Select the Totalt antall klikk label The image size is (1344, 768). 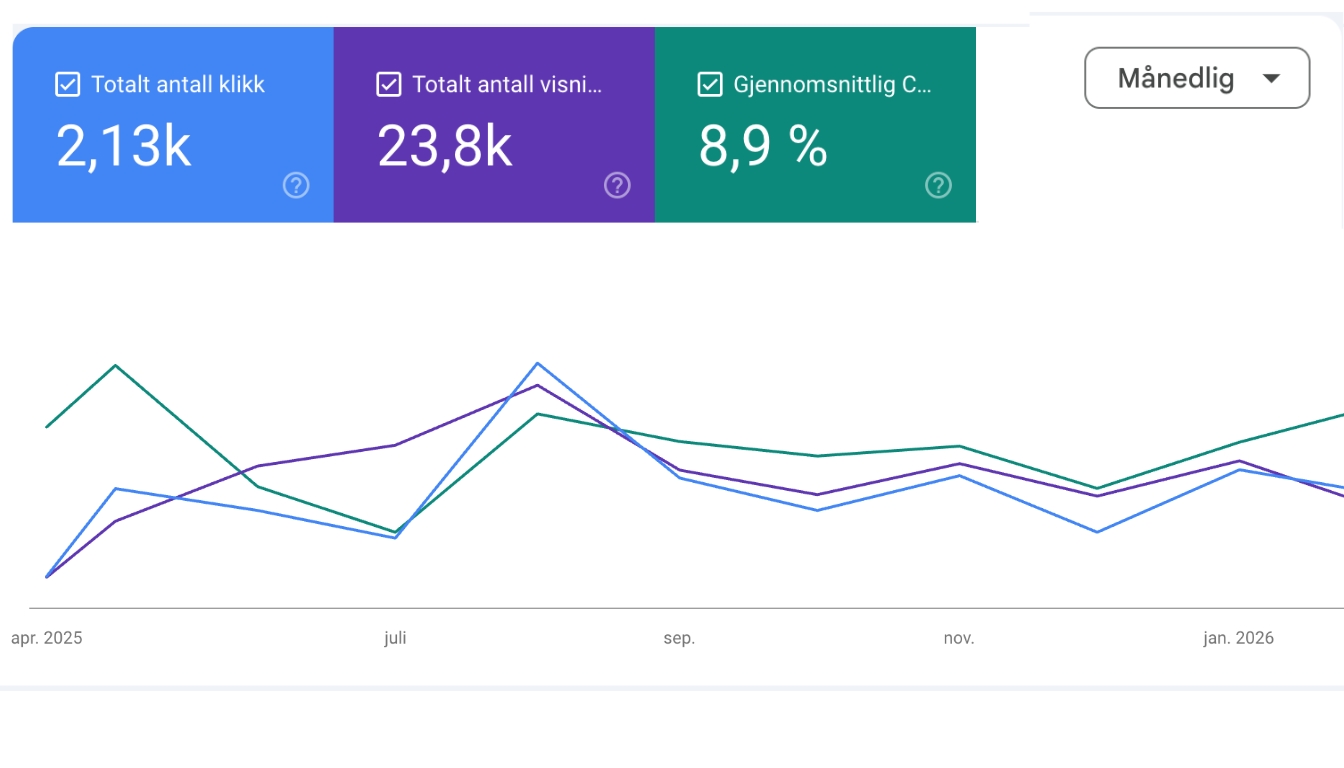(178, 85)
